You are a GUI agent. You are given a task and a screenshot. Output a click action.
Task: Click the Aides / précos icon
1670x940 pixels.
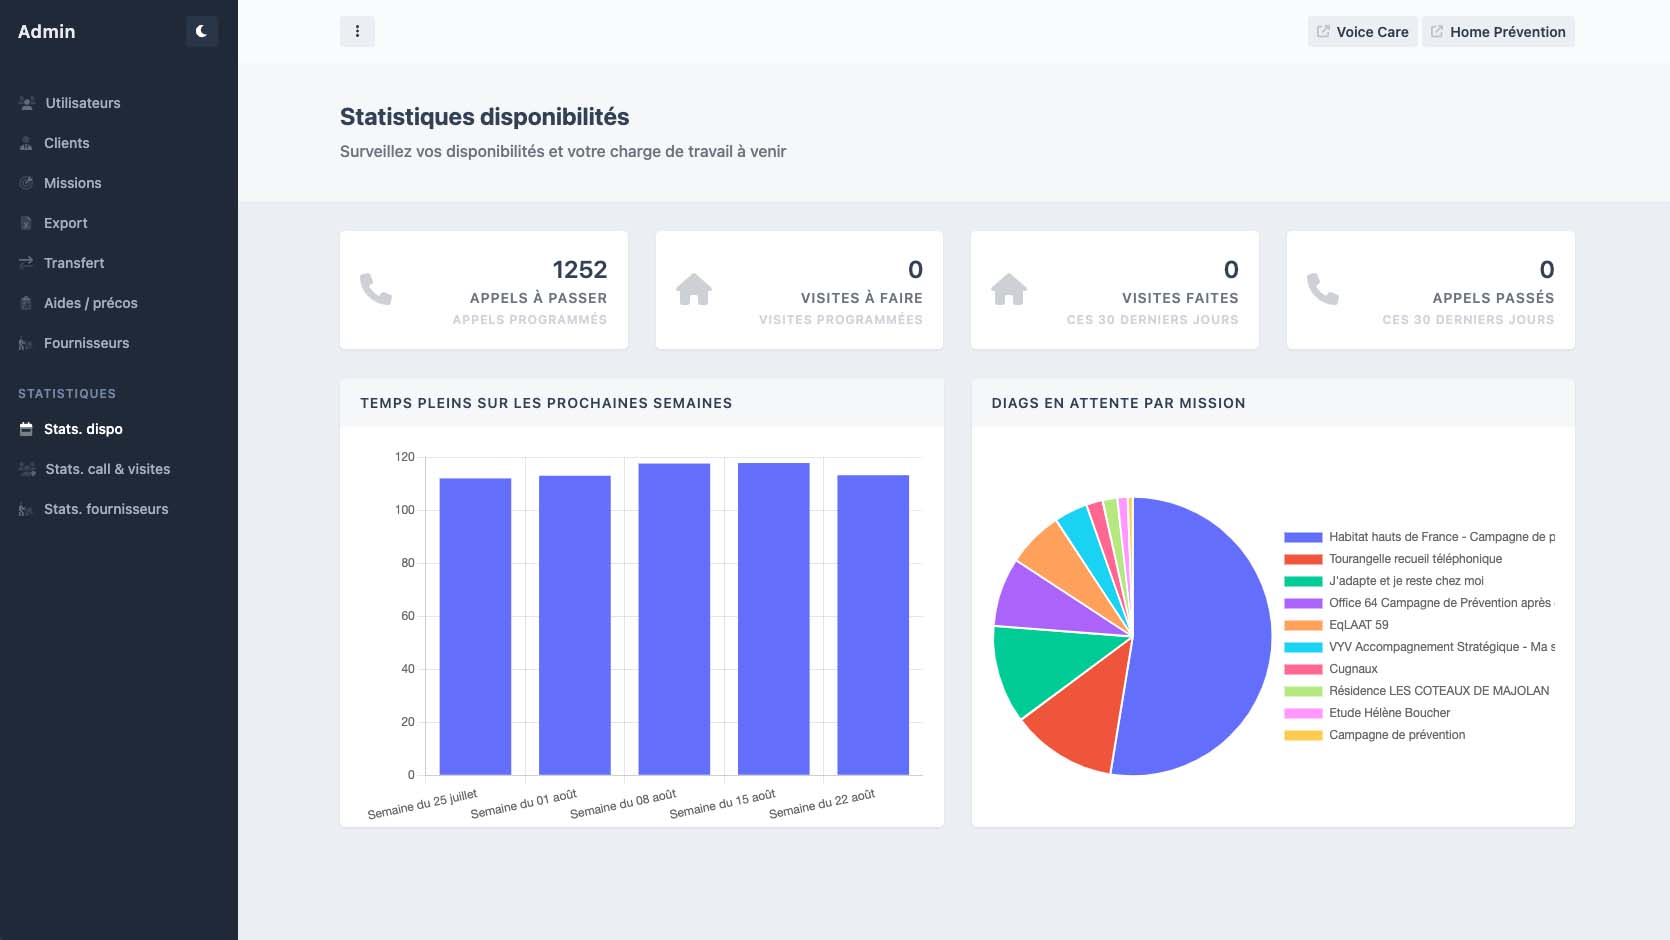(x=26, y=303)
